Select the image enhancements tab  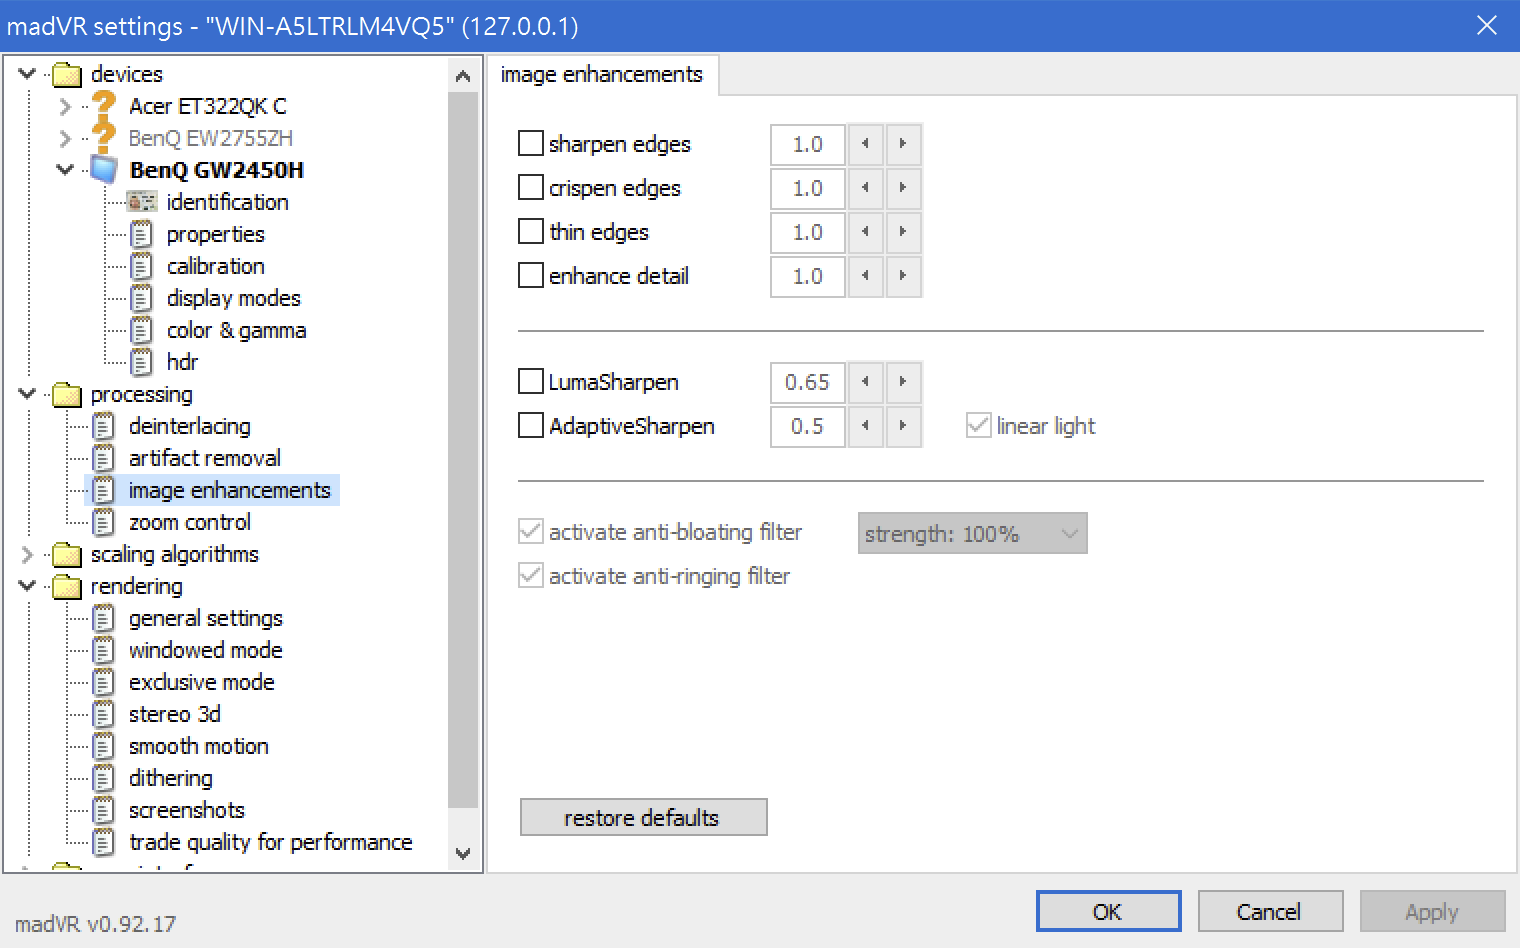(x=602, y=74)
